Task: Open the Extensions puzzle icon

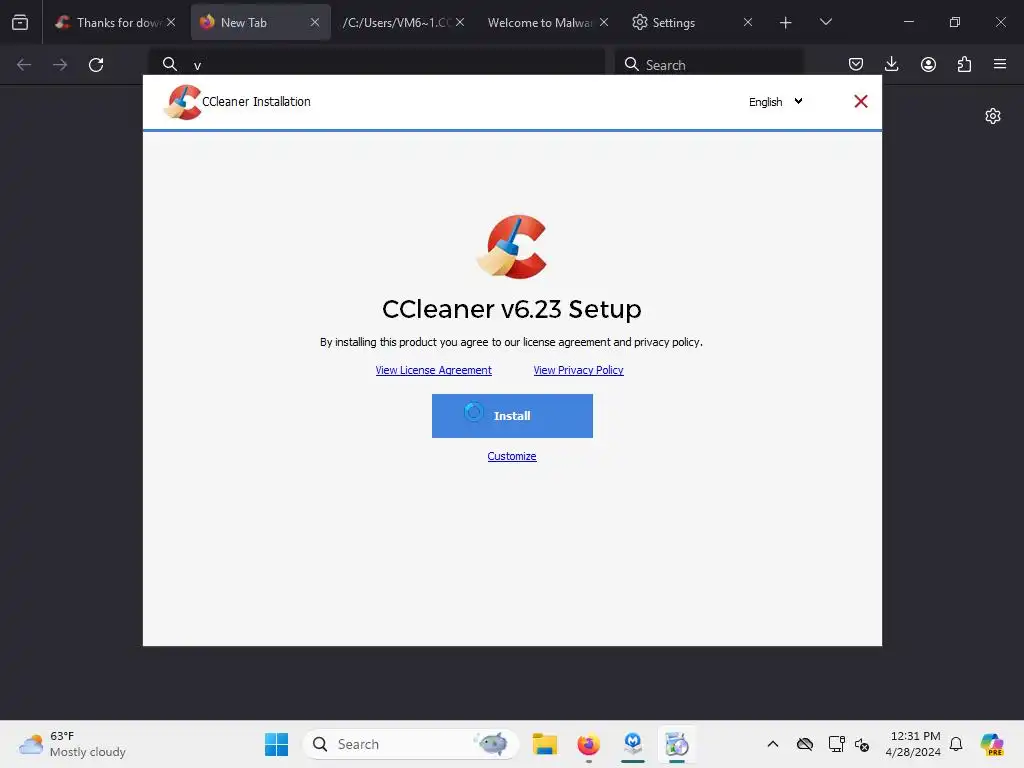Action: 964,64
